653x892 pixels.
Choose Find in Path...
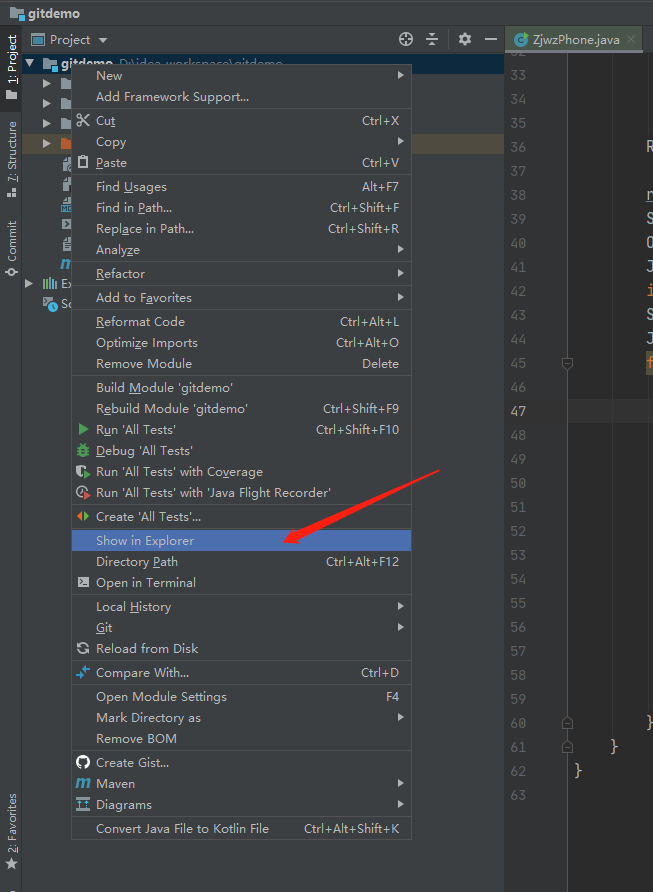pyautogui.click(x=241, y=208)
